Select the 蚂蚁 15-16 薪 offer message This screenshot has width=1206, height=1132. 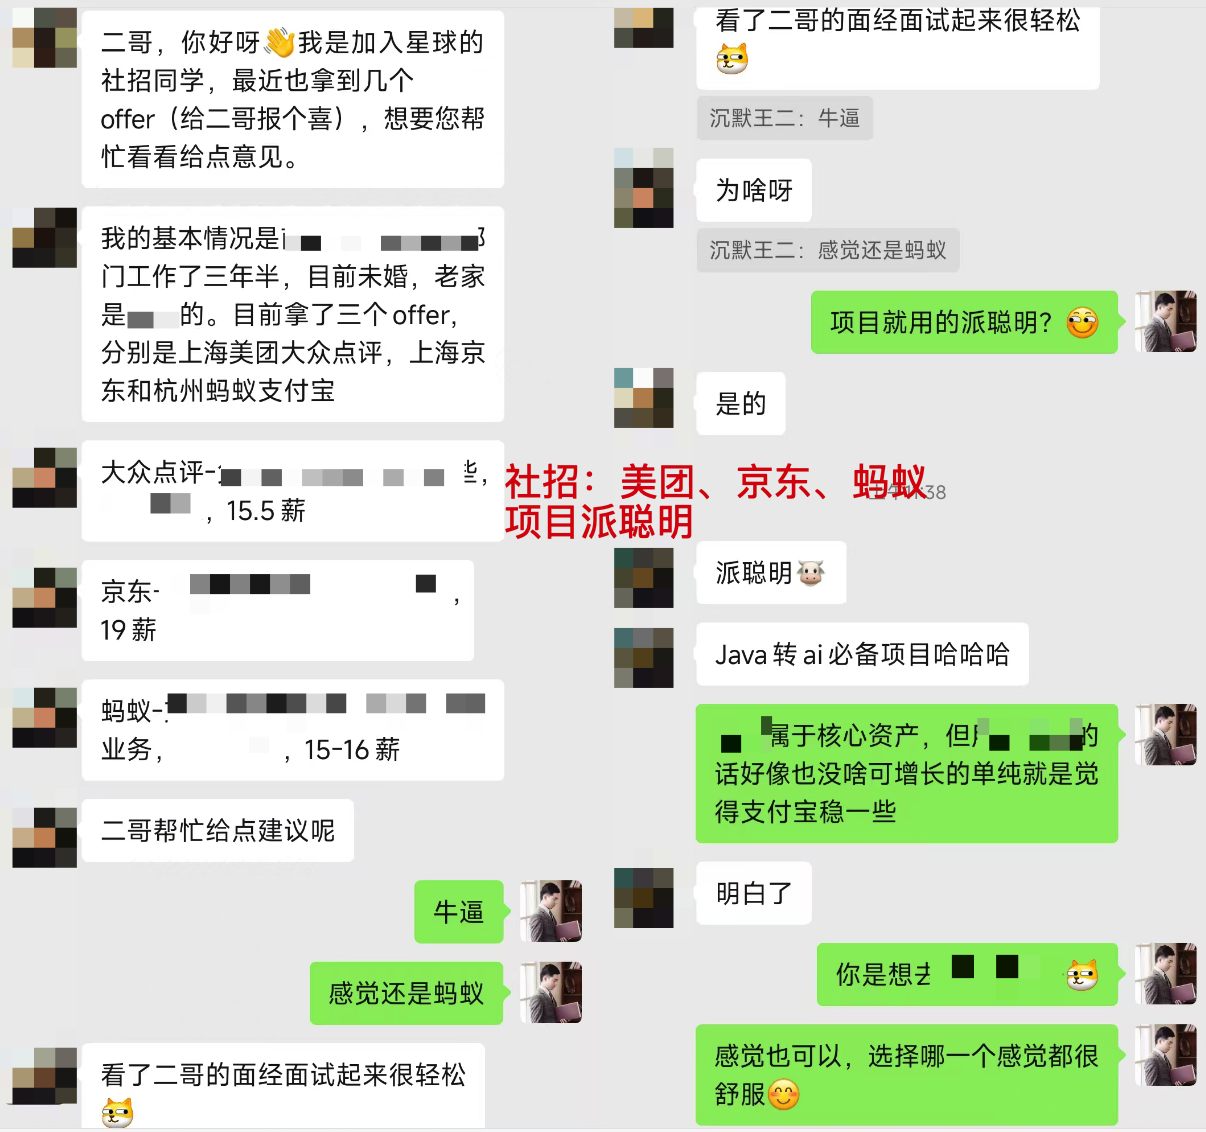(x=292, y=730)
